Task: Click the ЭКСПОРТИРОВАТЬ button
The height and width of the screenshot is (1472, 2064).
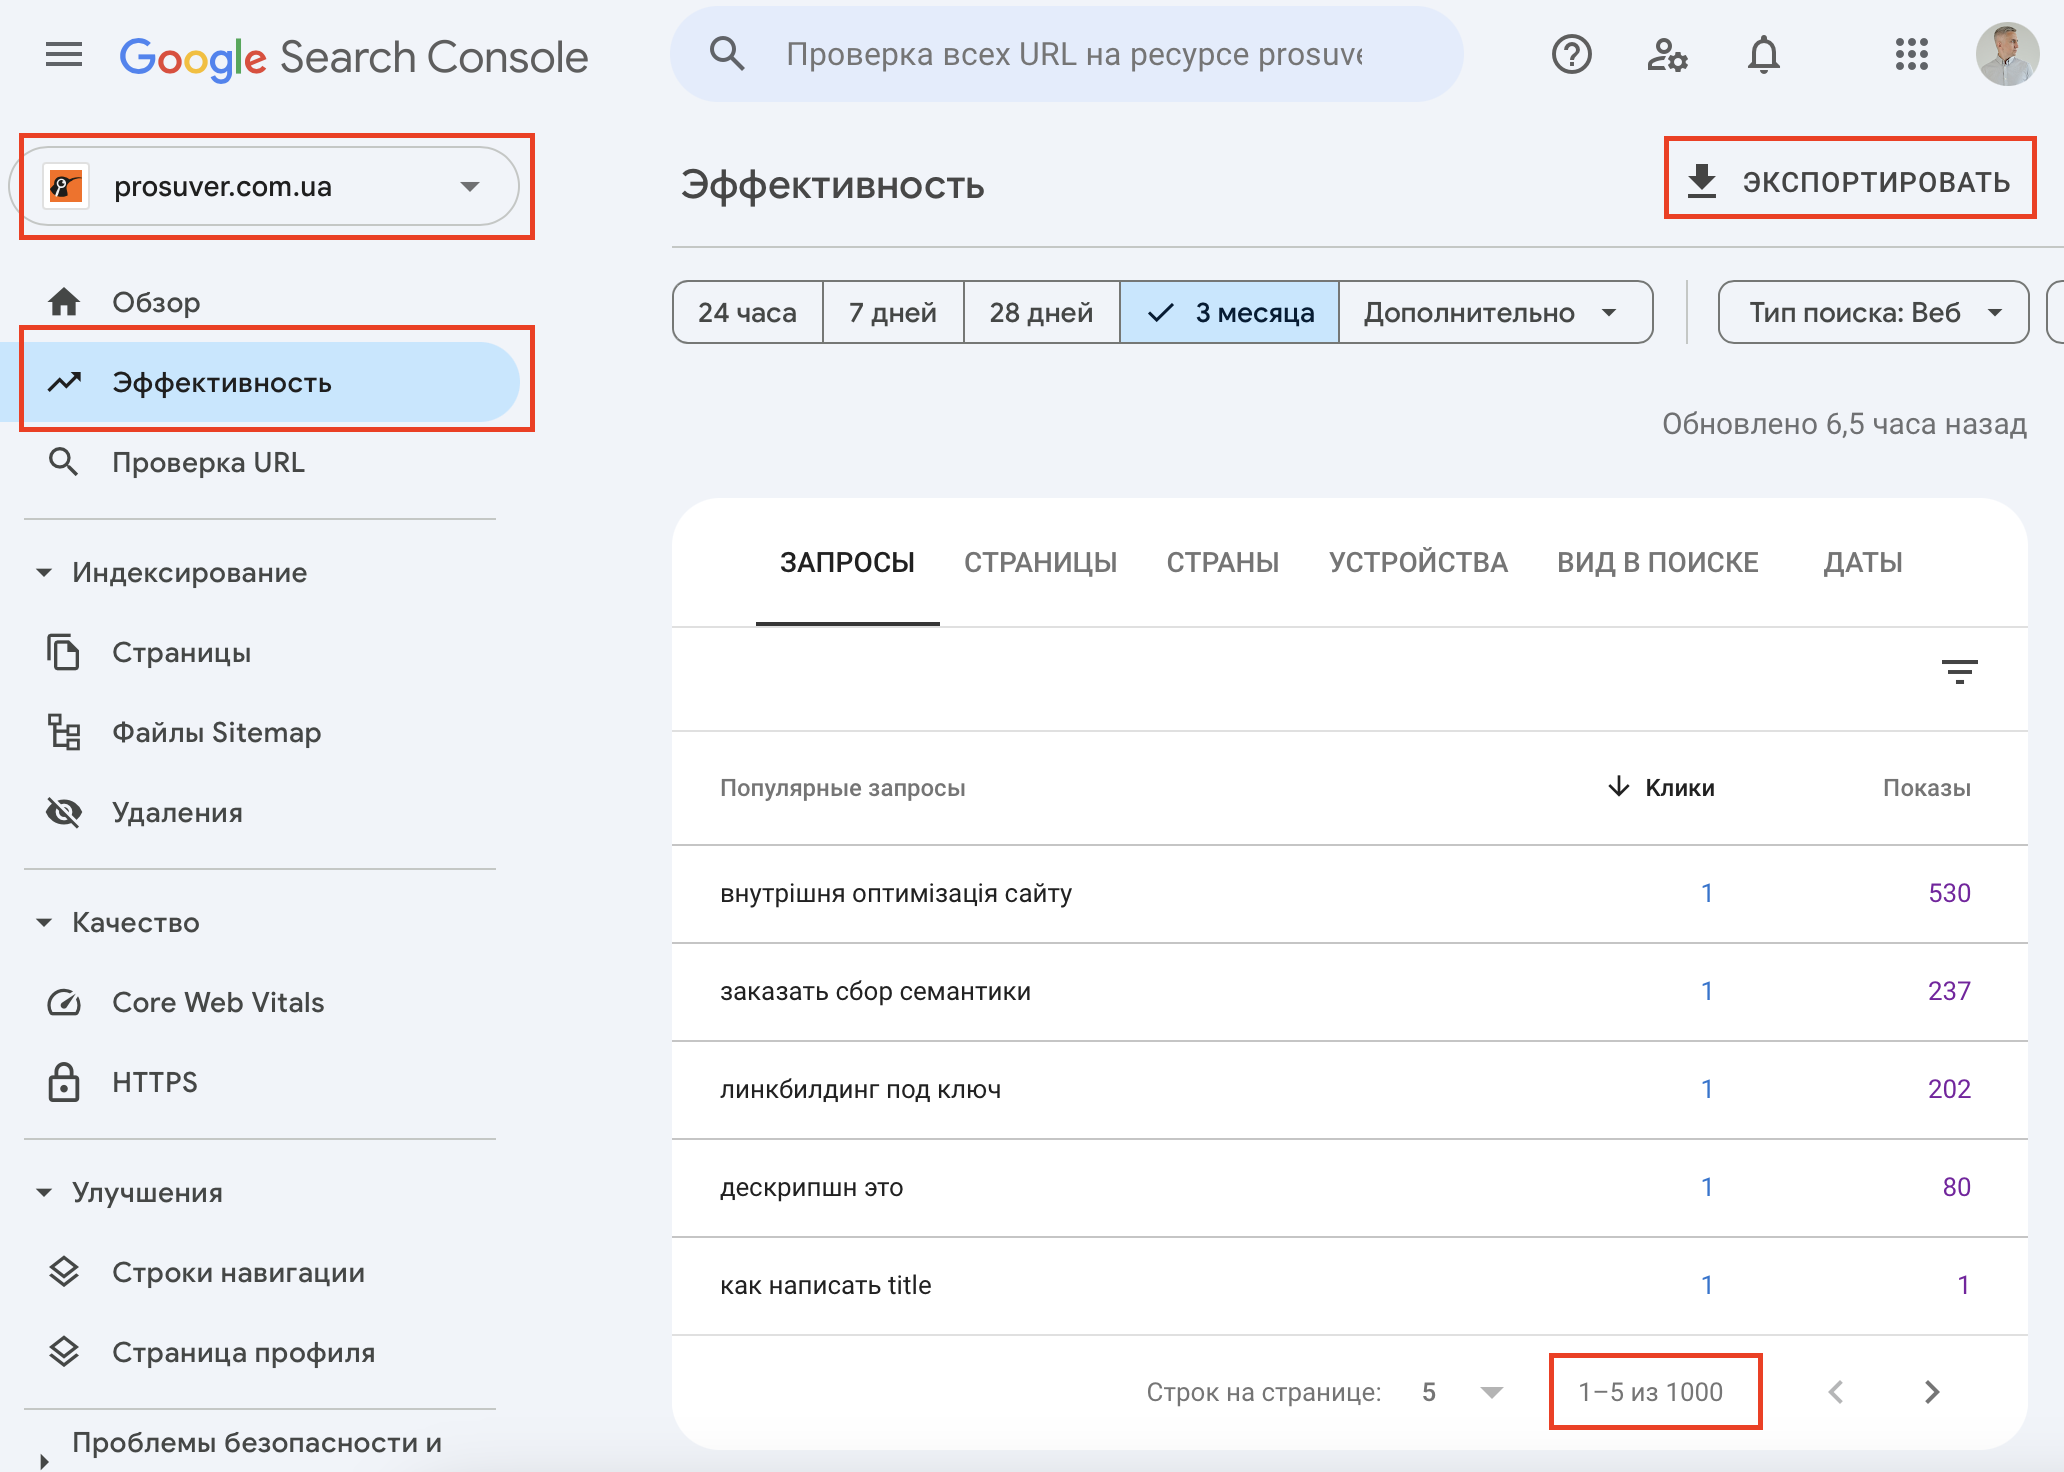Action: pyautogui.click(x=1850, y=182)
